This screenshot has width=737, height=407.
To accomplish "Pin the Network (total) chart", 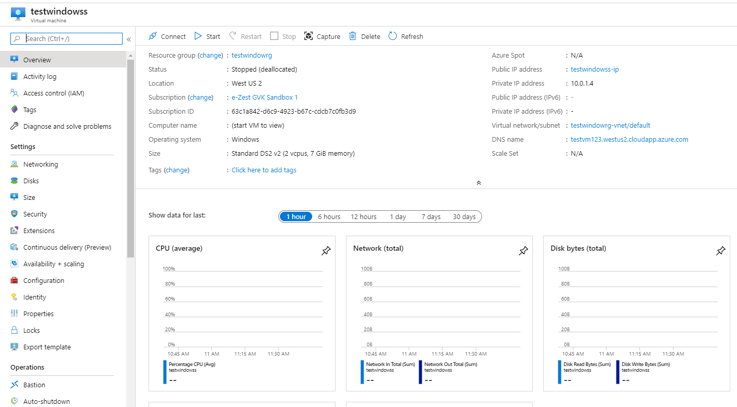I will (x=523, y=251).
